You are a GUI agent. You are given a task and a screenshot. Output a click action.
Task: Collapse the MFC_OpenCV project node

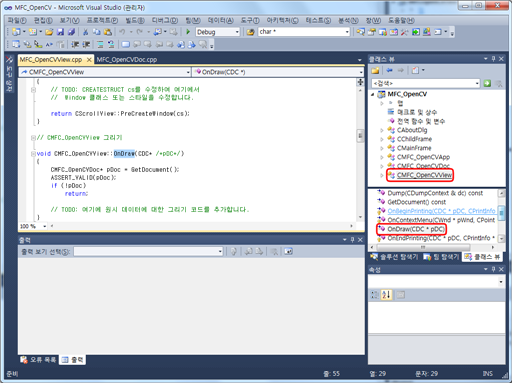(373, 94)
